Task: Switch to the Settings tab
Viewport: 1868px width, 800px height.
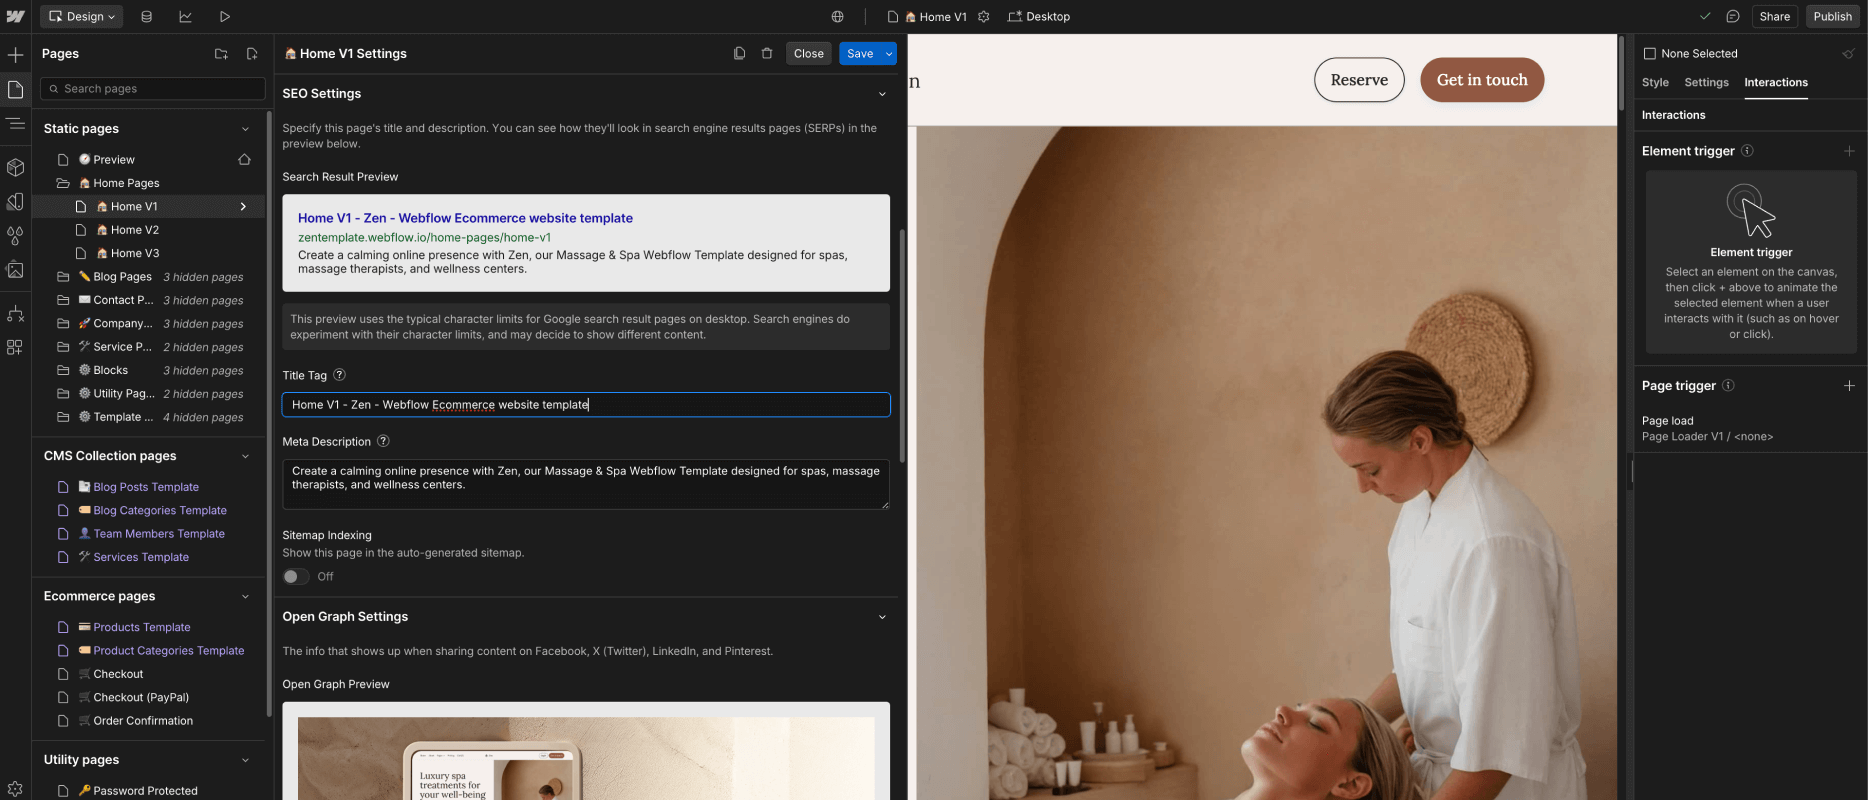Action: (x=1706, y=83)
